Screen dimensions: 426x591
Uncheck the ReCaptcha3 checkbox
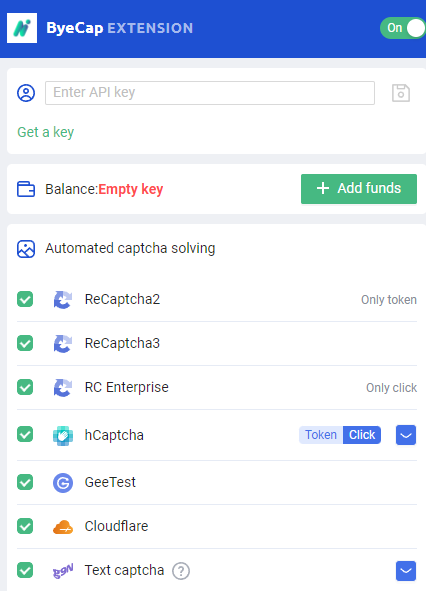coord(25,343)
